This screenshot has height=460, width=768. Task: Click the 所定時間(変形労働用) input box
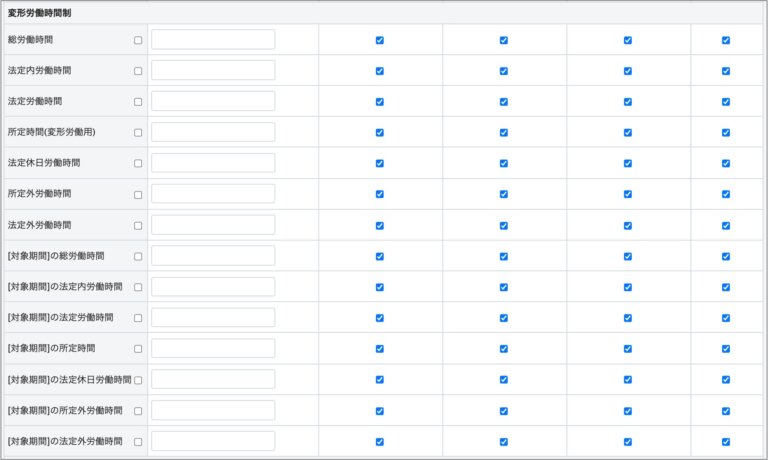click(x=213, y=133)
